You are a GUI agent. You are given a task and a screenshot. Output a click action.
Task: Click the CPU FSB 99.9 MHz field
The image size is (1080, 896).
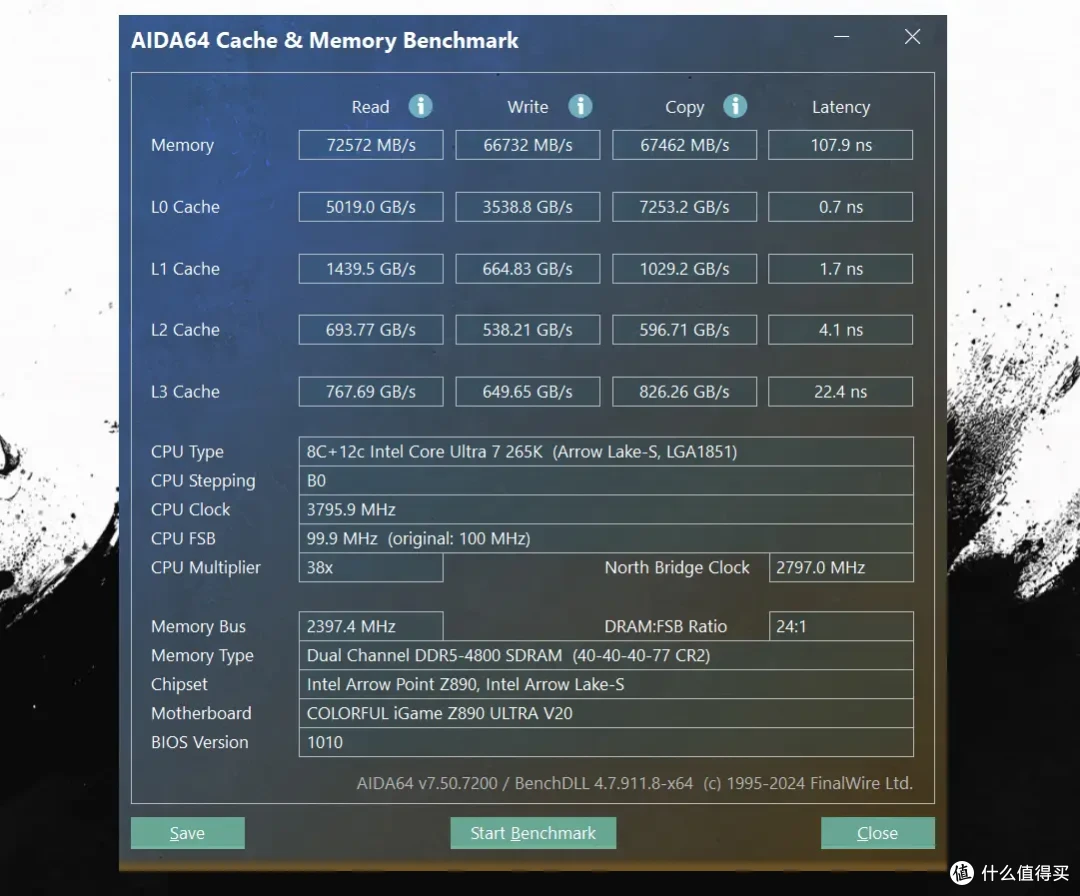[x=606, y=539]
